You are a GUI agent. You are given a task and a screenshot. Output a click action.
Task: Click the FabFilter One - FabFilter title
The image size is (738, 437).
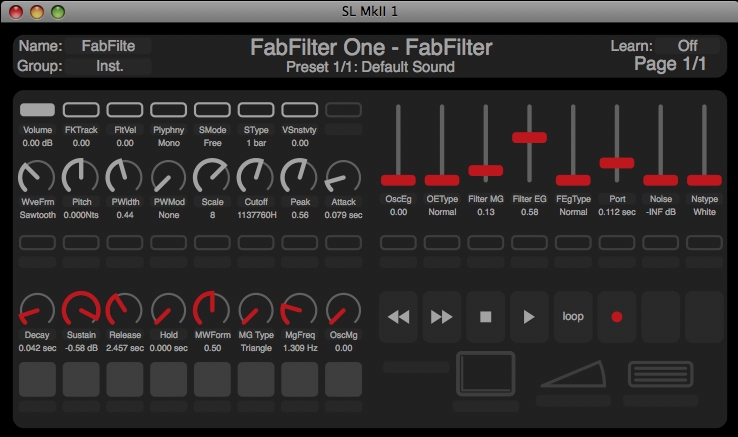click(371, 47)
